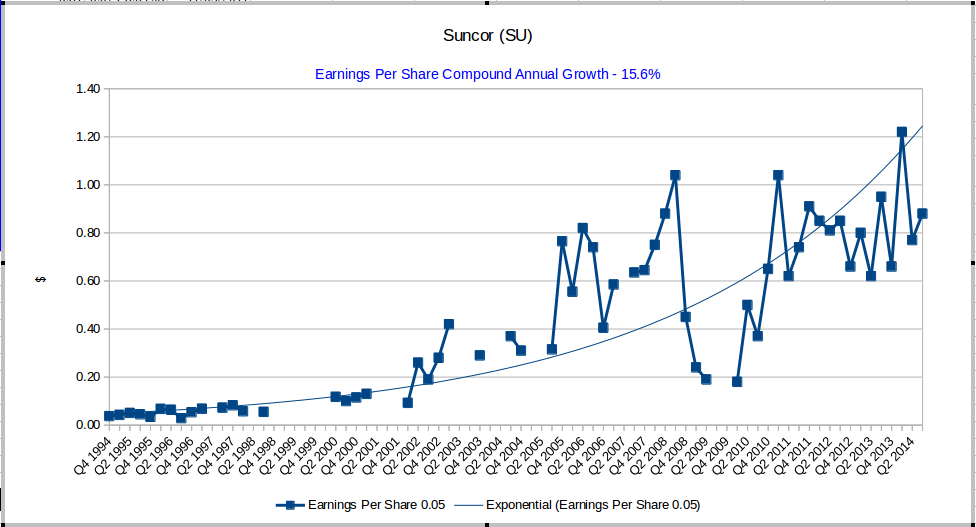Click the left-middle chart selection handle

coord(2,263)
